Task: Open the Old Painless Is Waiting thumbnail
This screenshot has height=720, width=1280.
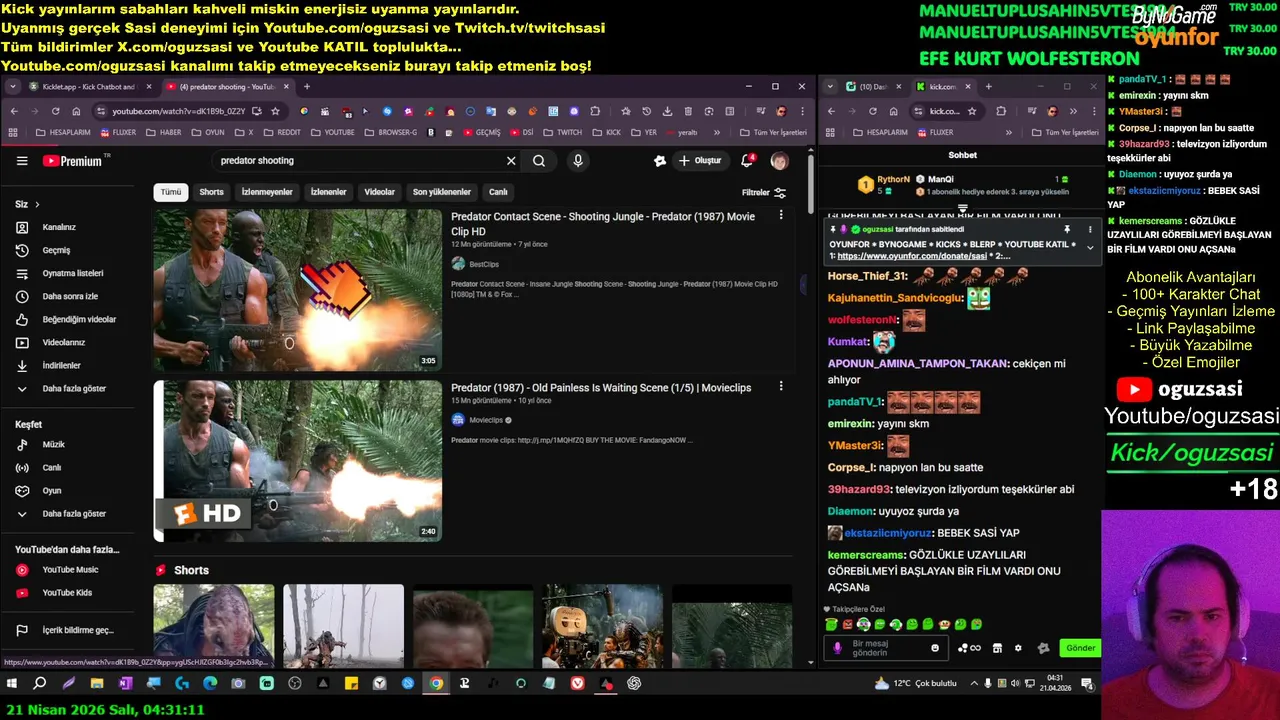Action: coord(297,461)
